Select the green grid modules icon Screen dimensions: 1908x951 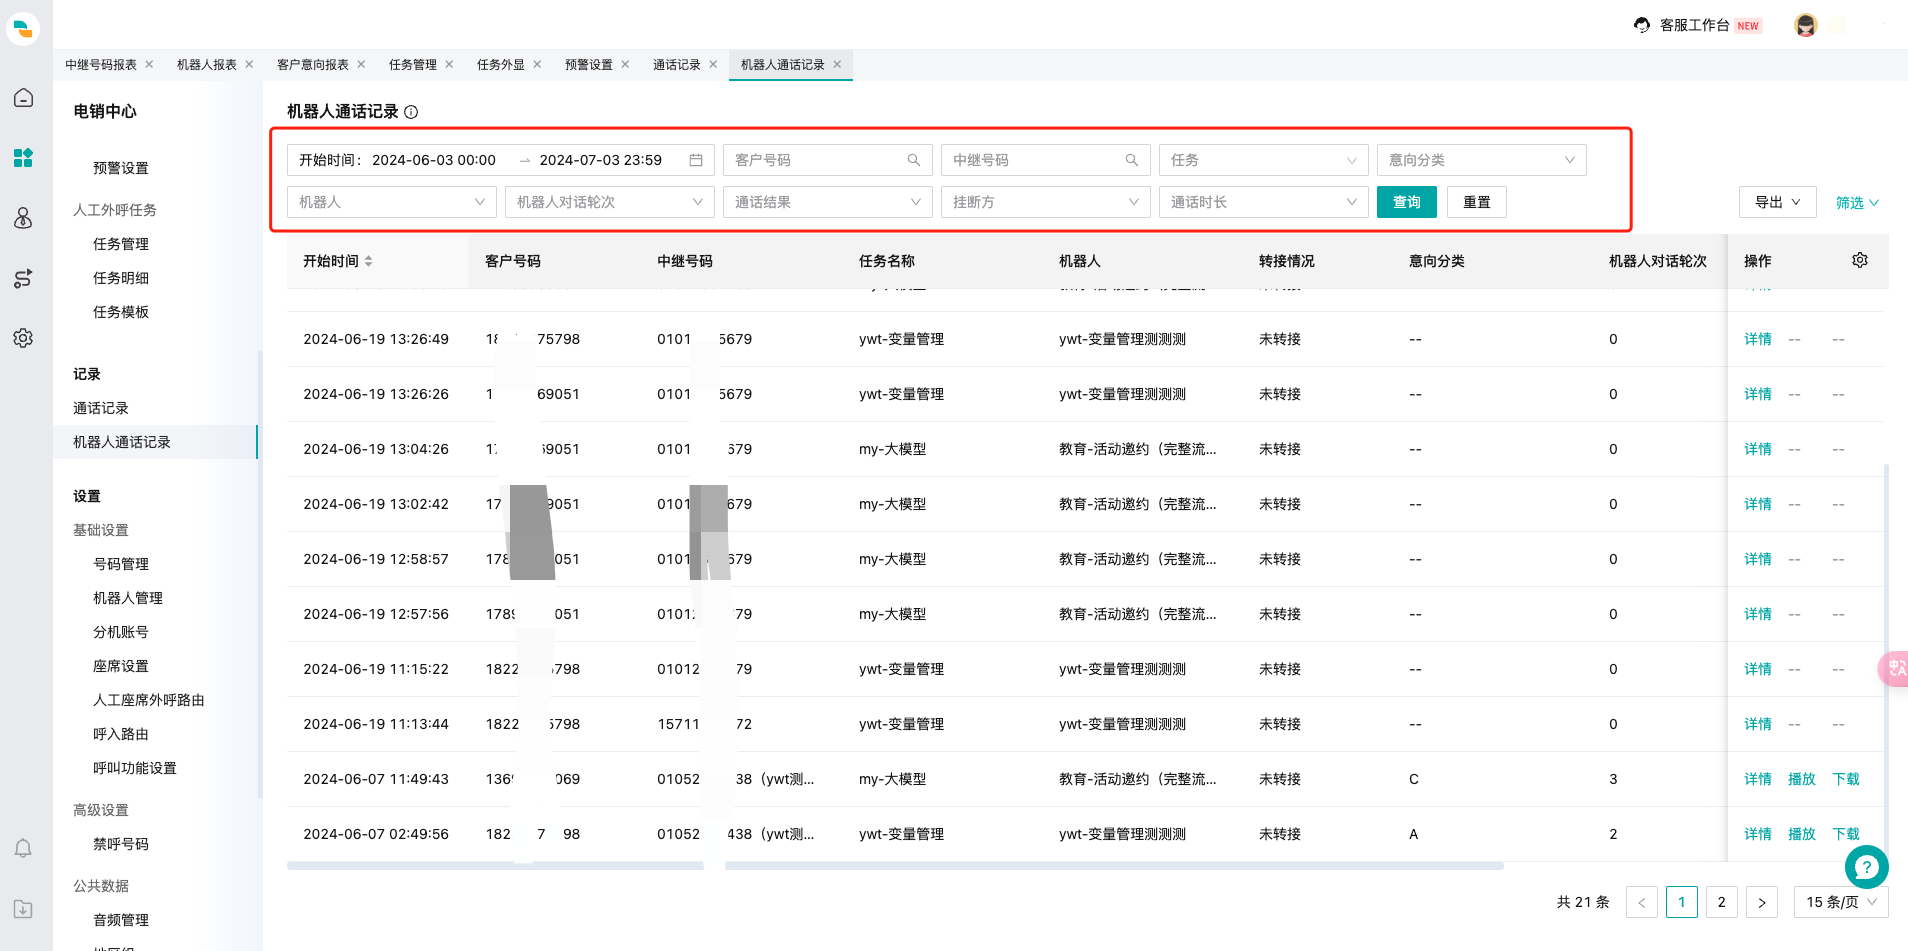point(23,158)
